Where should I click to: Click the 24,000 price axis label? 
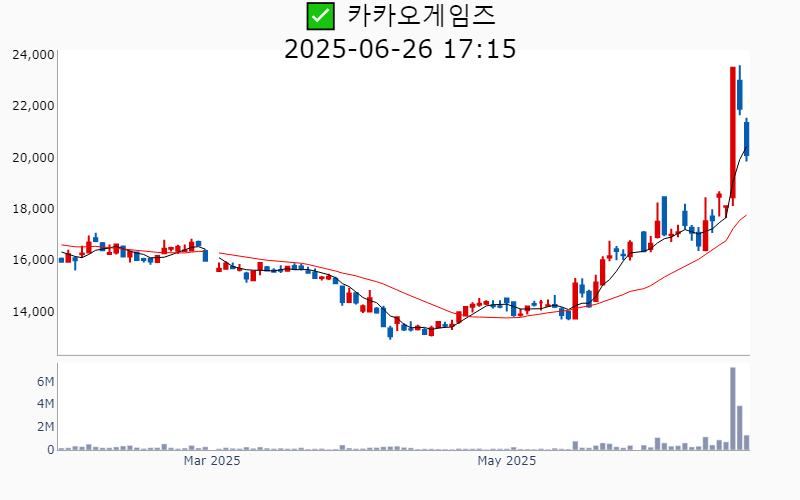(33, 55)
